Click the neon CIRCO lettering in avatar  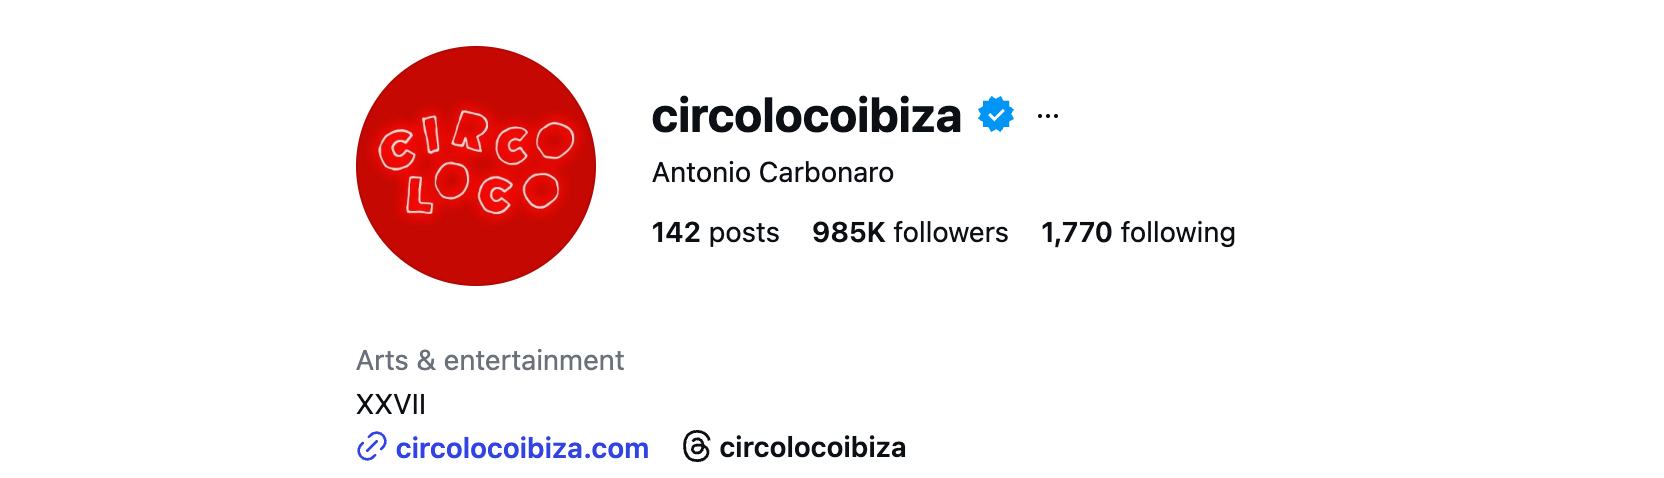(476, 142)
